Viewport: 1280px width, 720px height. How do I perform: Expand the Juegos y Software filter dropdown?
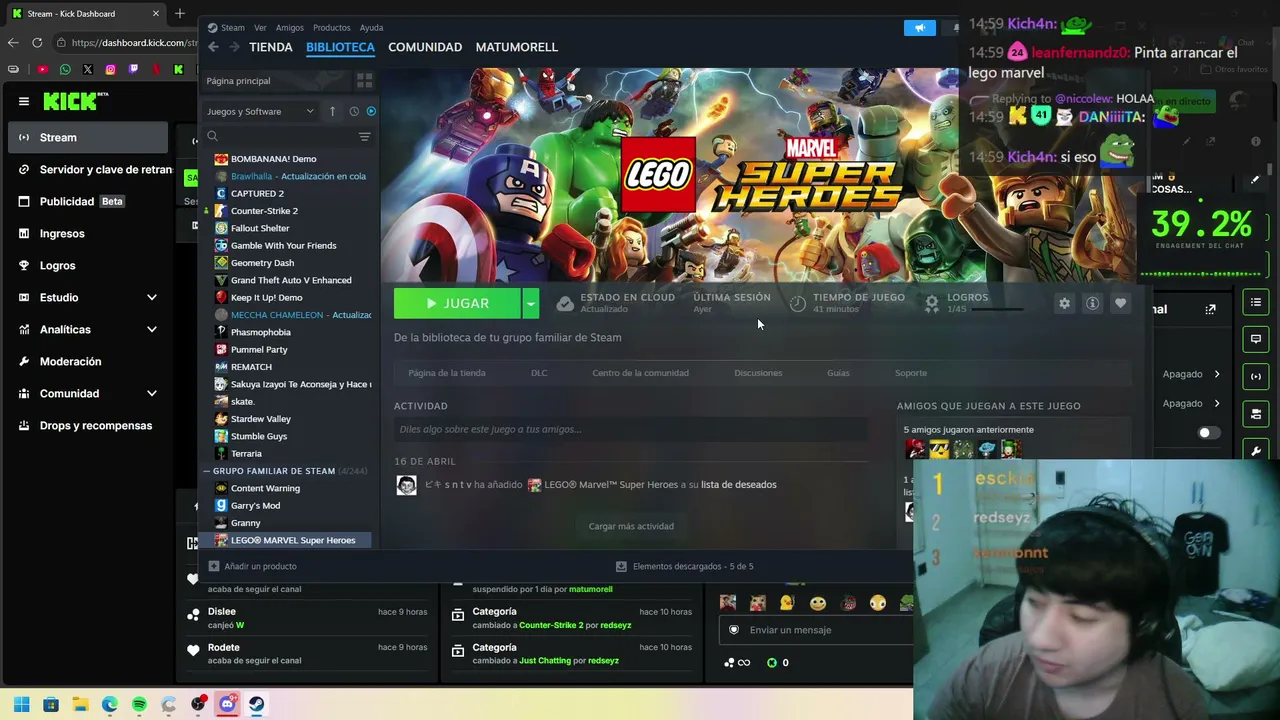point(260,111)
